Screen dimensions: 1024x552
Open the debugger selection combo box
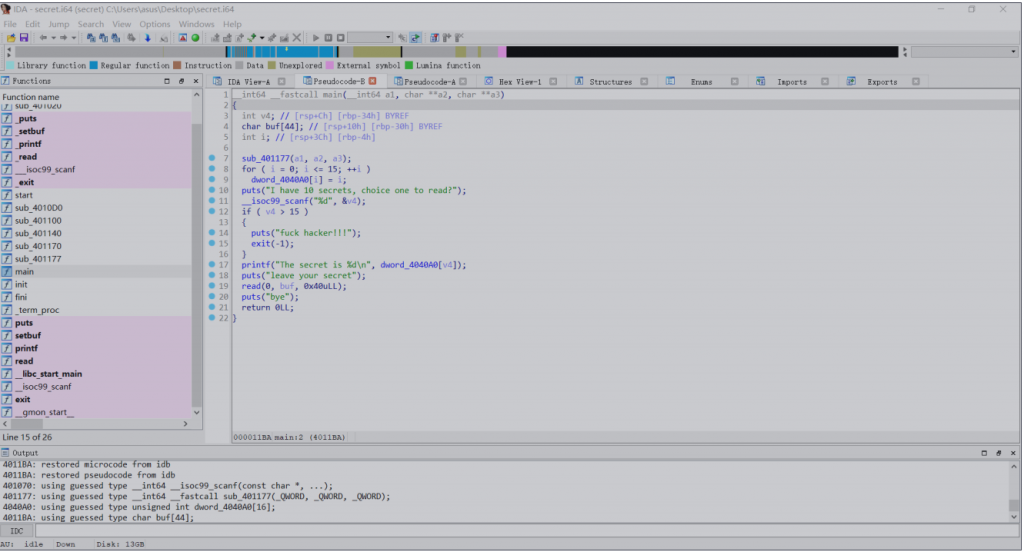click(370, 38)
